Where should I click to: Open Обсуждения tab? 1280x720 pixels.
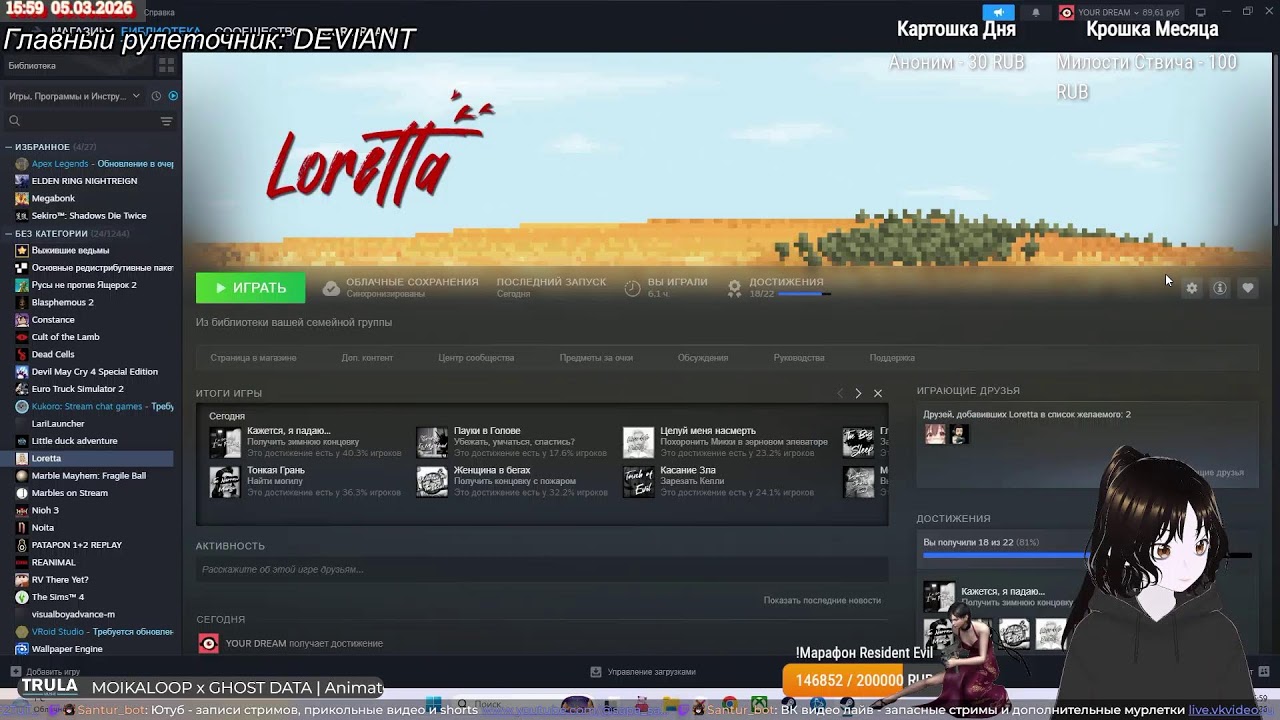pos(703,358)
